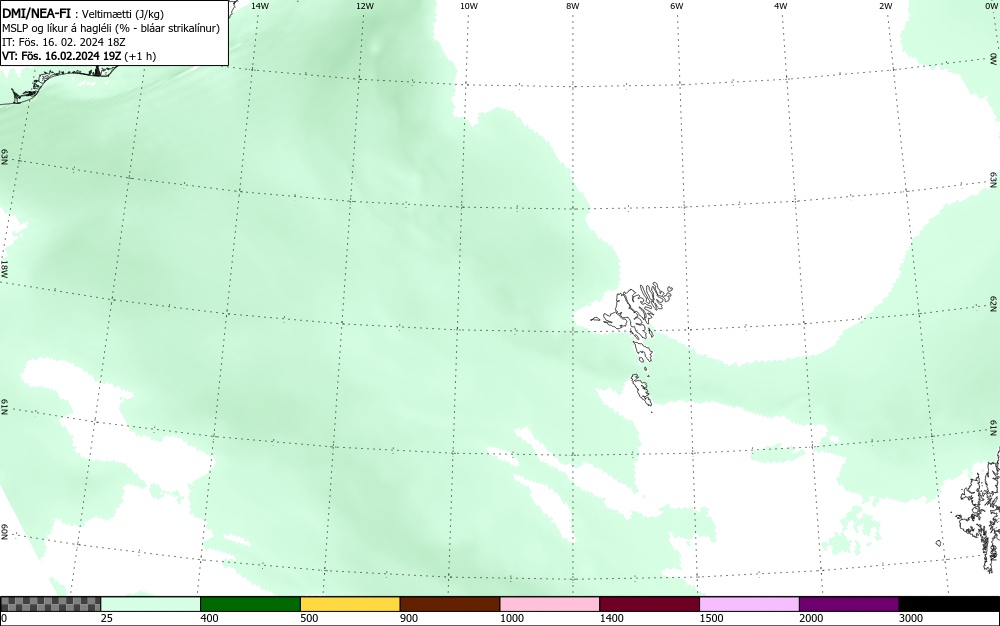The image size is (1000, 626).
Task: Click the legend value 1400
Action: click(611, 618)
